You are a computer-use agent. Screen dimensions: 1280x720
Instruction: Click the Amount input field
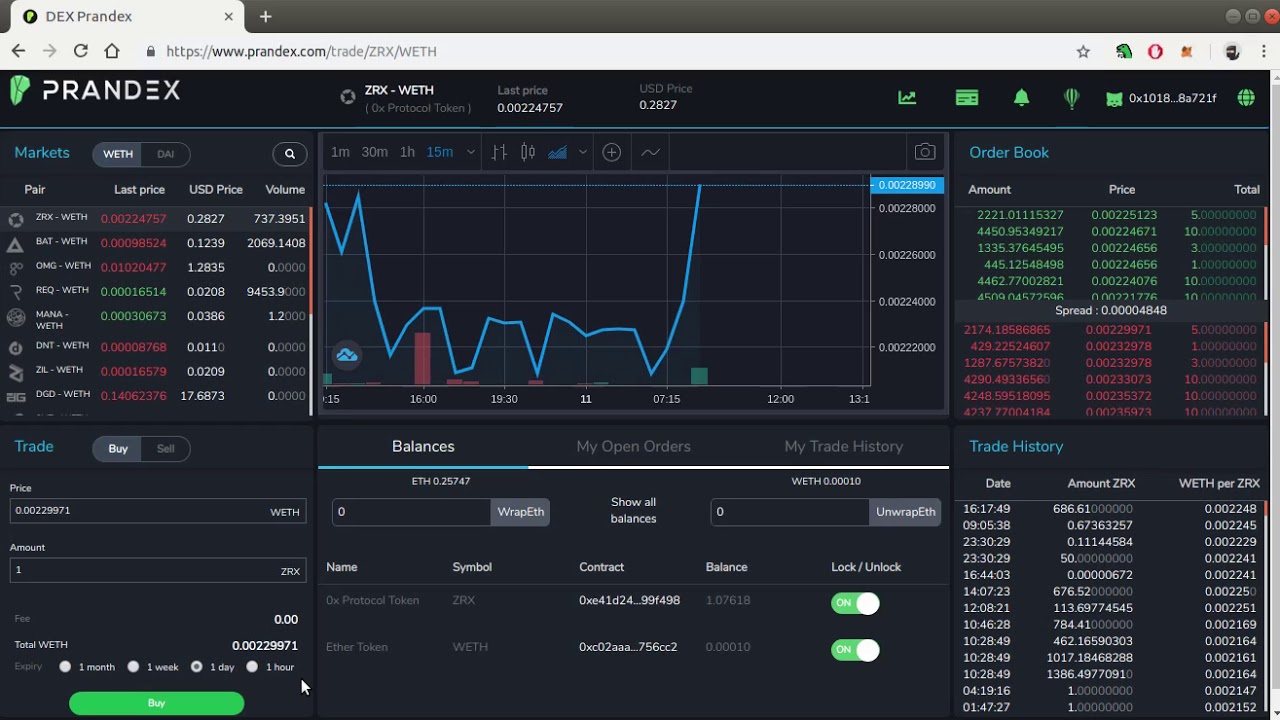(157, 570)
